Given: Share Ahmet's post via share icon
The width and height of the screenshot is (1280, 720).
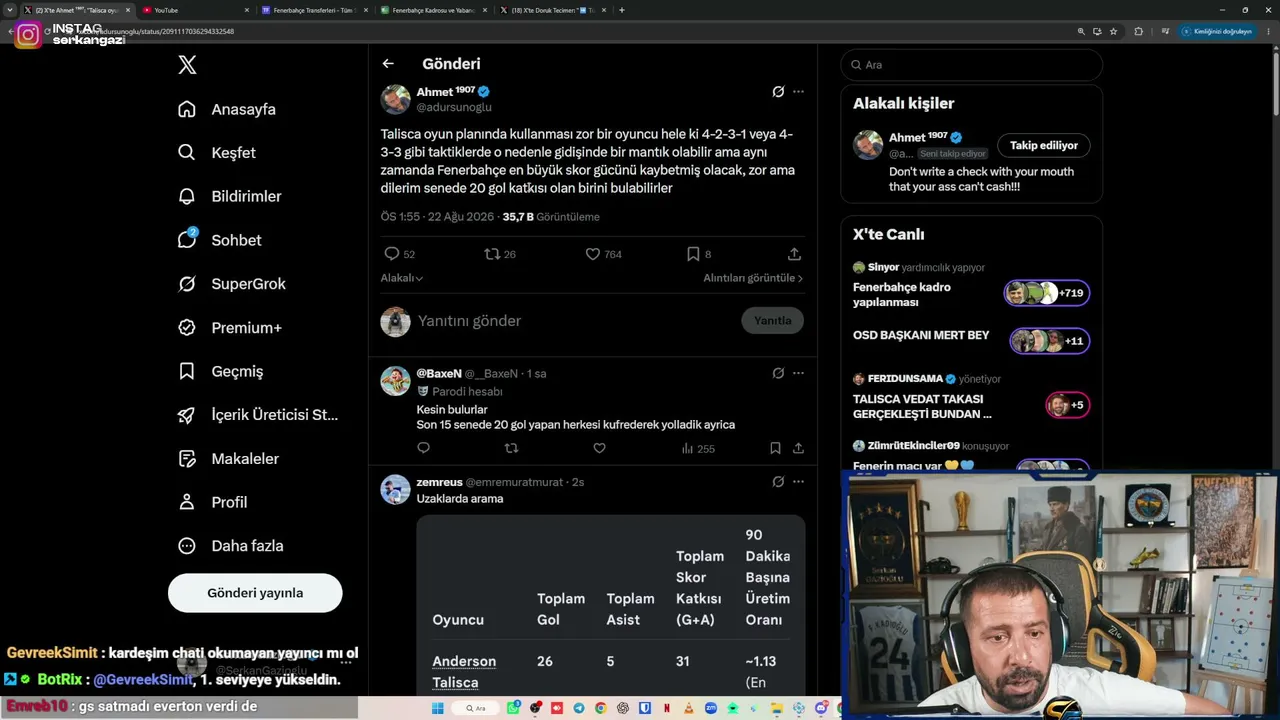Looking at the screenshot, I should [794, 254].
